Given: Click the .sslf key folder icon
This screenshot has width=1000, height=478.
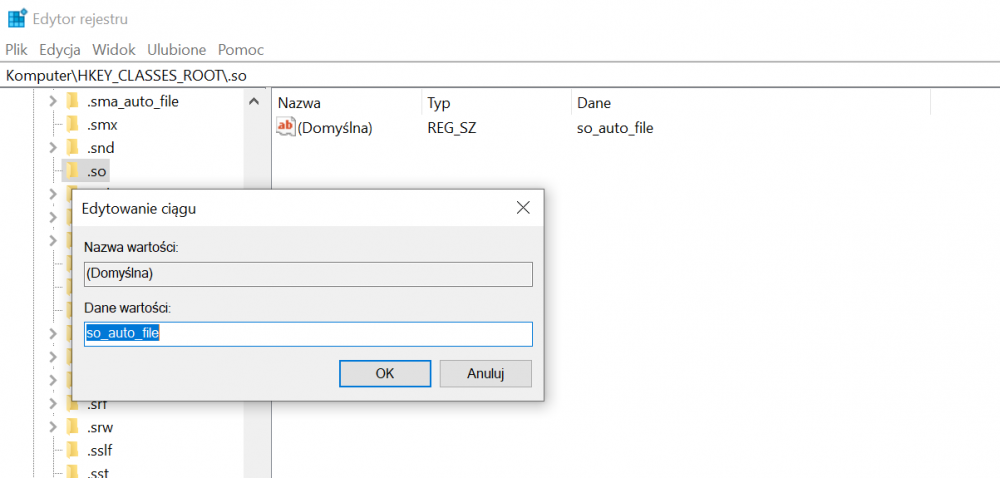Looking at the screenshot, I should 72,450.
